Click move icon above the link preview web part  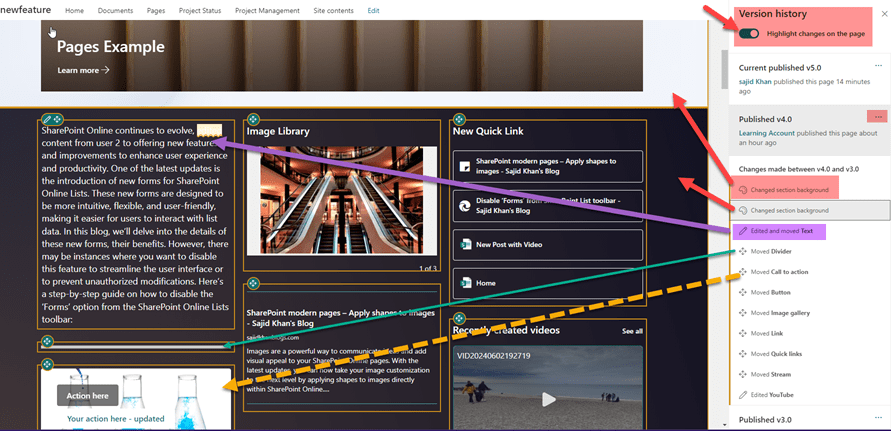[x=253, y=283]
